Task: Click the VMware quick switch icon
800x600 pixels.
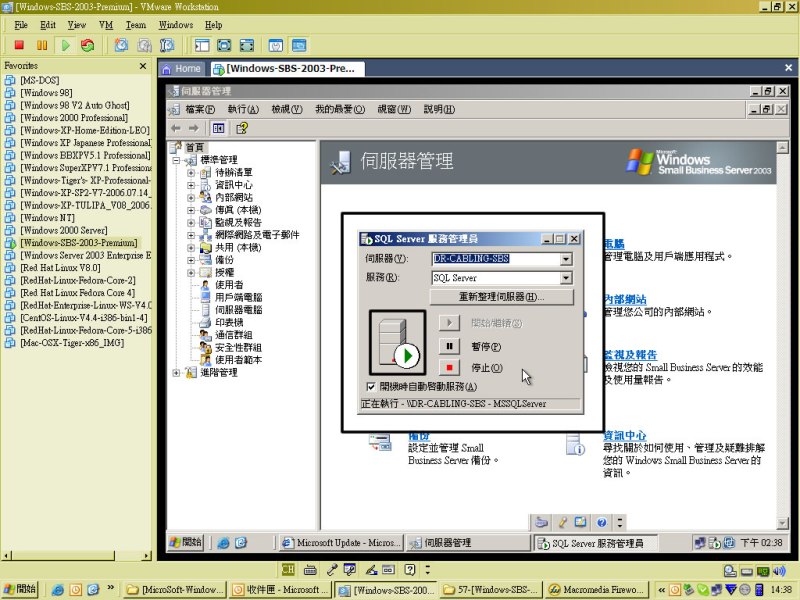Action: click(x=247, y=45)
